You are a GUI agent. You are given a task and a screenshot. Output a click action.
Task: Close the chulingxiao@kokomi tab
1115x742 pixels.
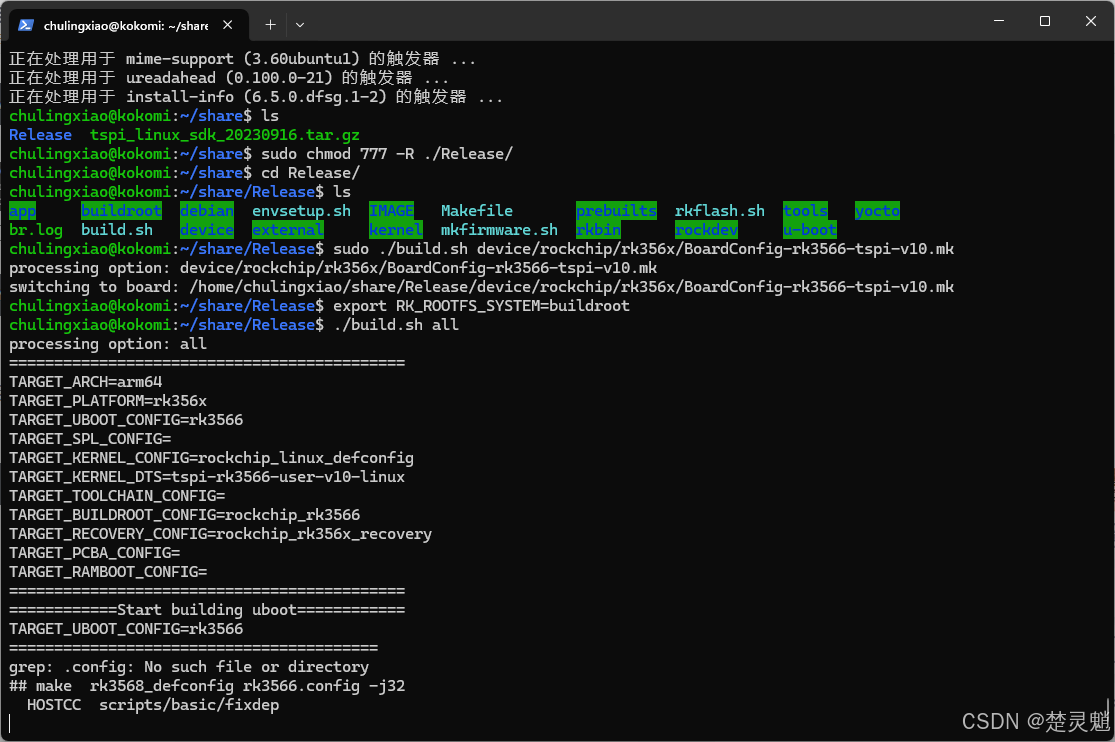click(228, 25)
